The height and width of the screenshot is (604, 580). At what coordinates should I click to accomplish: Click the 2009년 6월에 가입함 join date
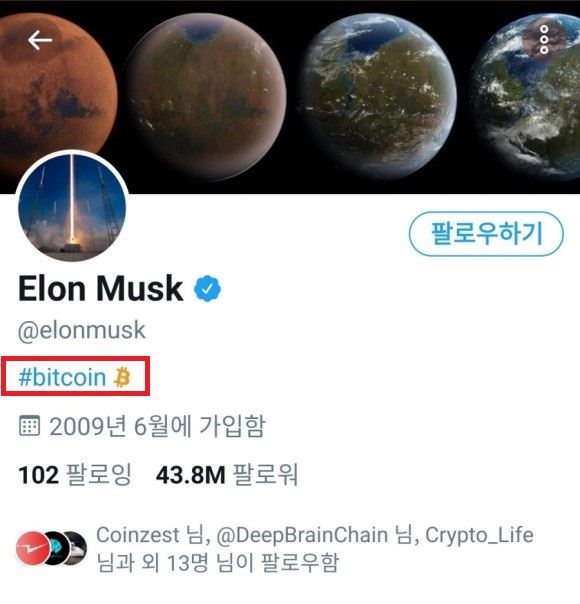[157, 426]
